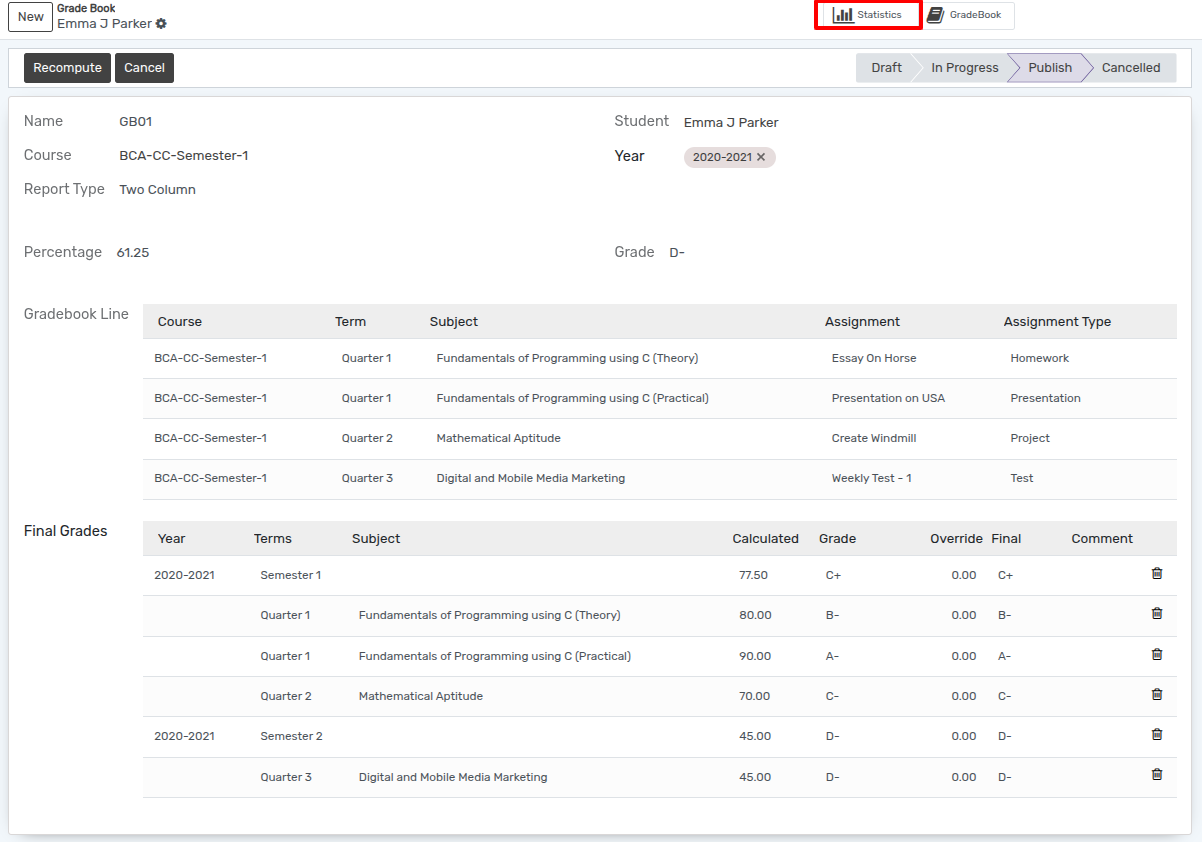The height and width of the screenshot is (842, 1202).
Task: Delete the Fundamentals of Programming (Practical) grade row
Action: pyautogui.click(x=1157, y=655)
